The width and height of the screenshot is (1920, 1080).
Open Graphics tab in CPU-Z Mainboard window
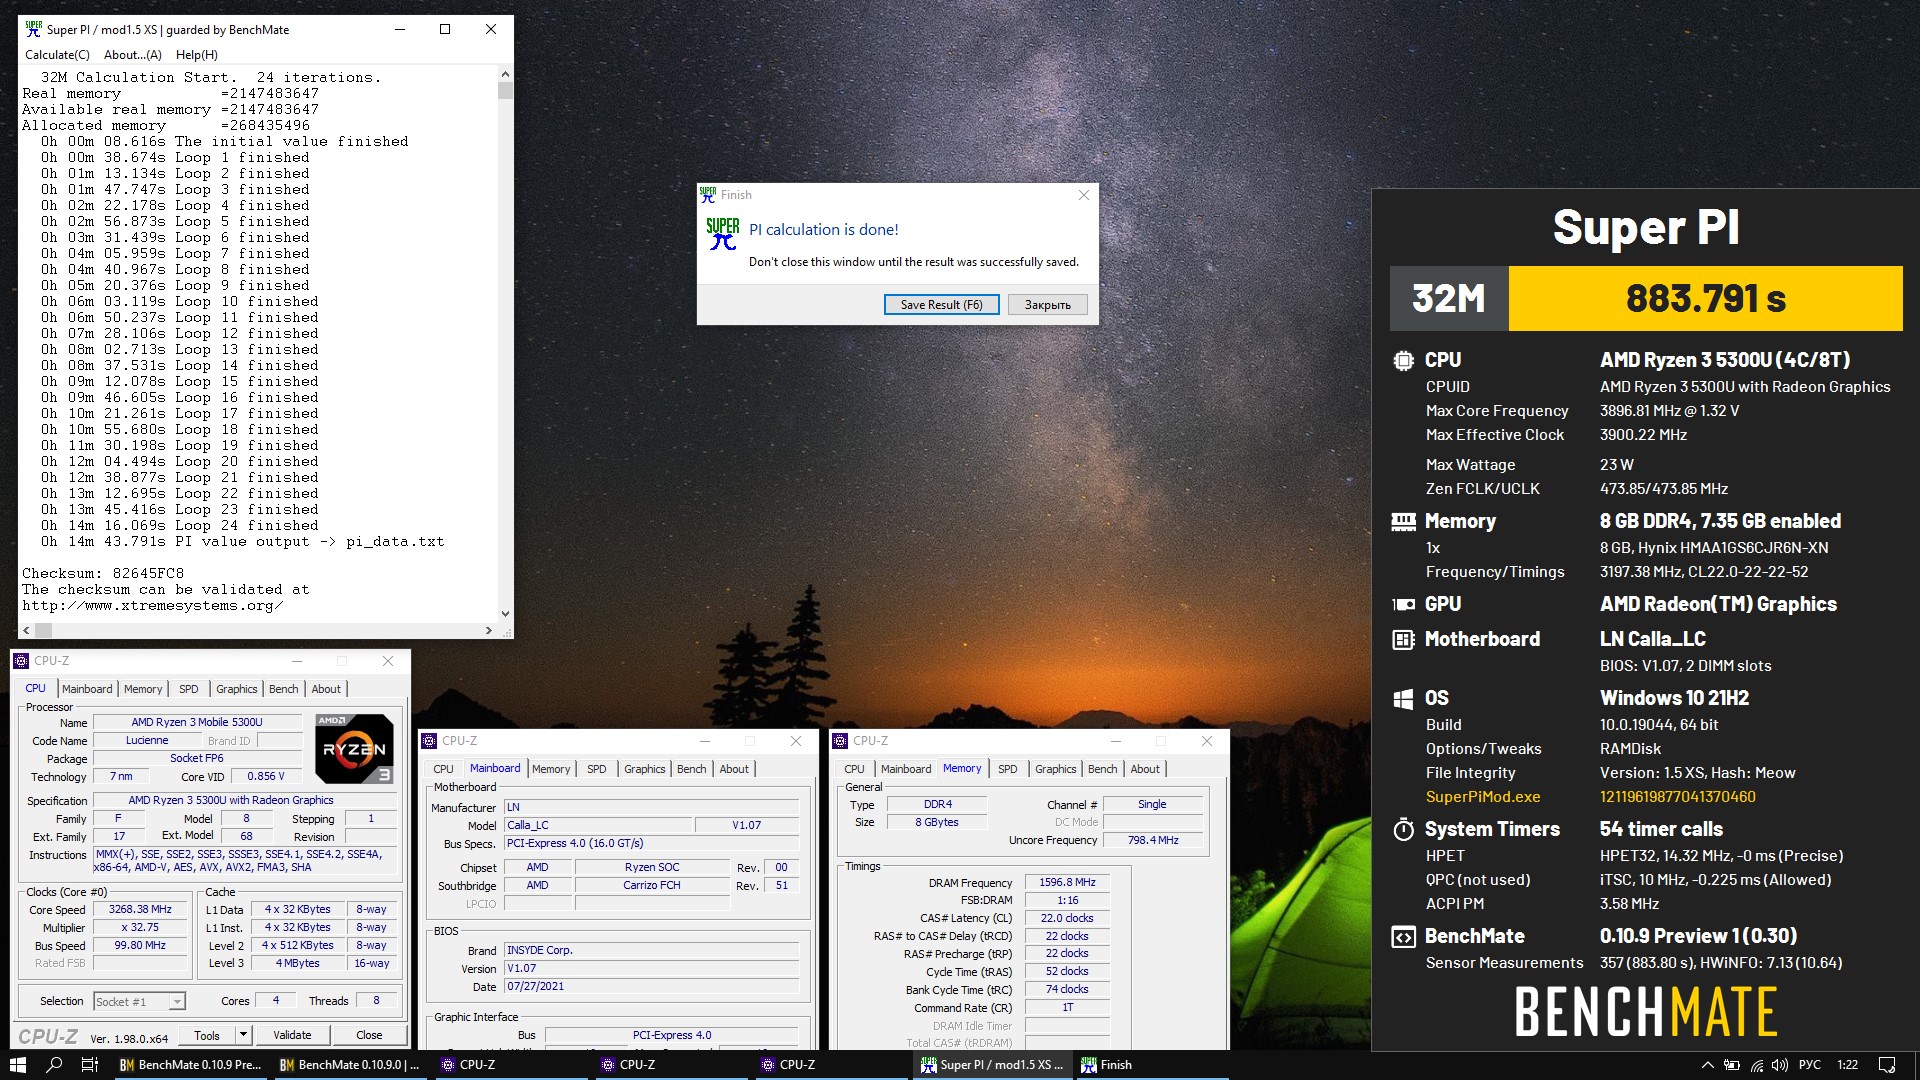click(x=645, y=769)
